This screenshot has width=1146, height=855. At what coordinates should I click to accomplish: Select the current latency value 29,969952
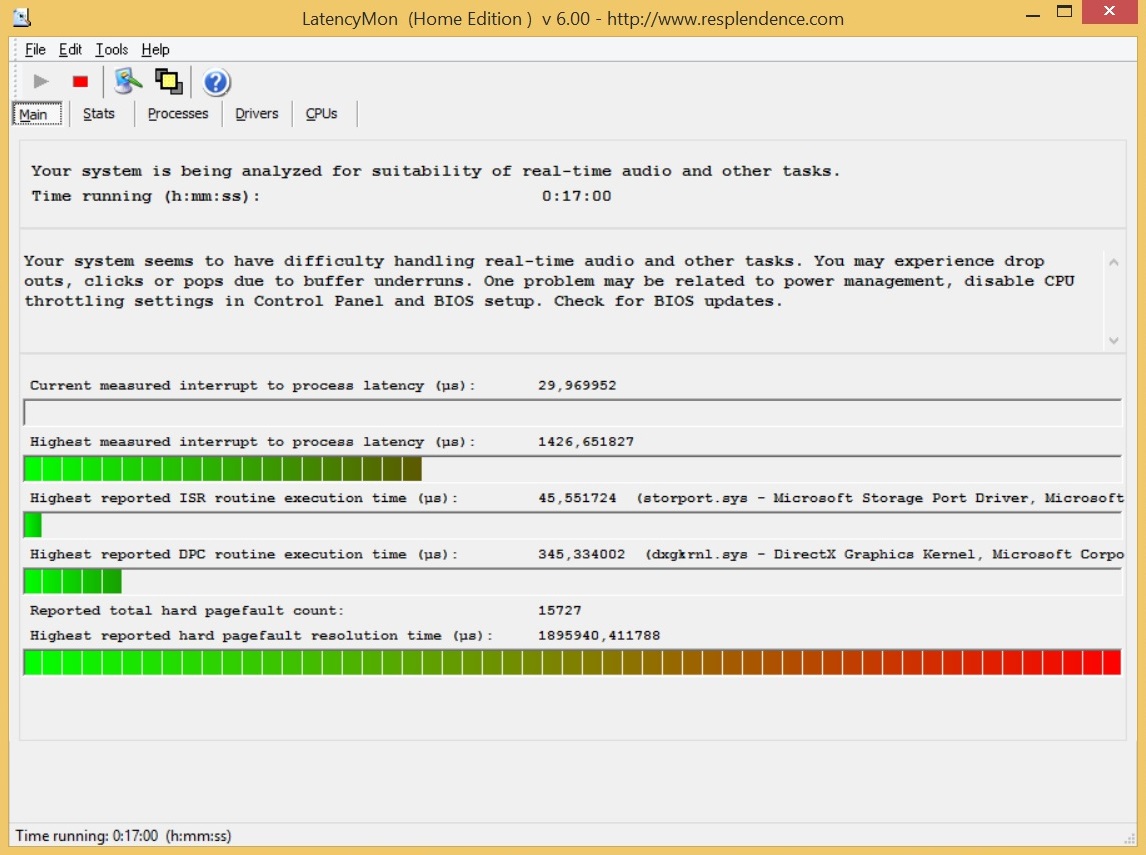(577, 385)
